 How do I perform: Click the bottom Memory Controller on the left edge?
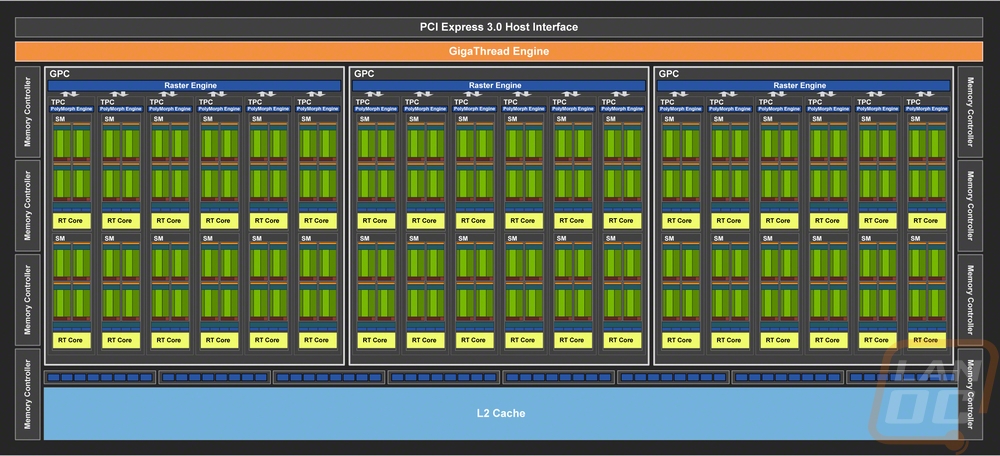coord(27,394)
